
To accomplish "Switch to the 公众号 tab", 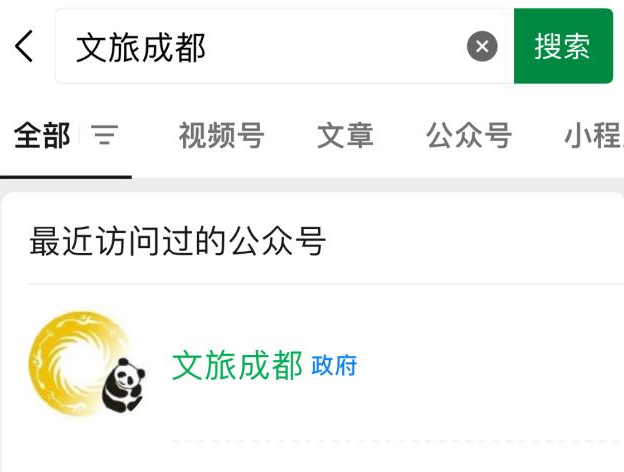I will pos(469,135).
